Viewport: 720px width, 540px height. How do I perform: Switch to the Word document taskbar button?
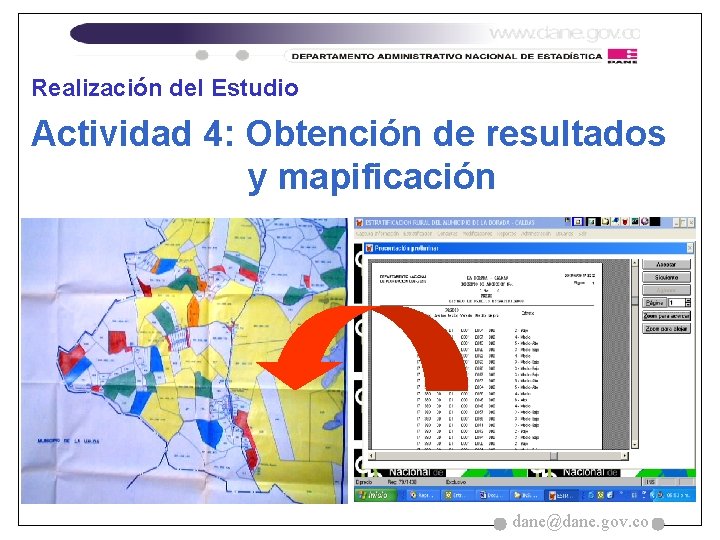tap(491, 495)
